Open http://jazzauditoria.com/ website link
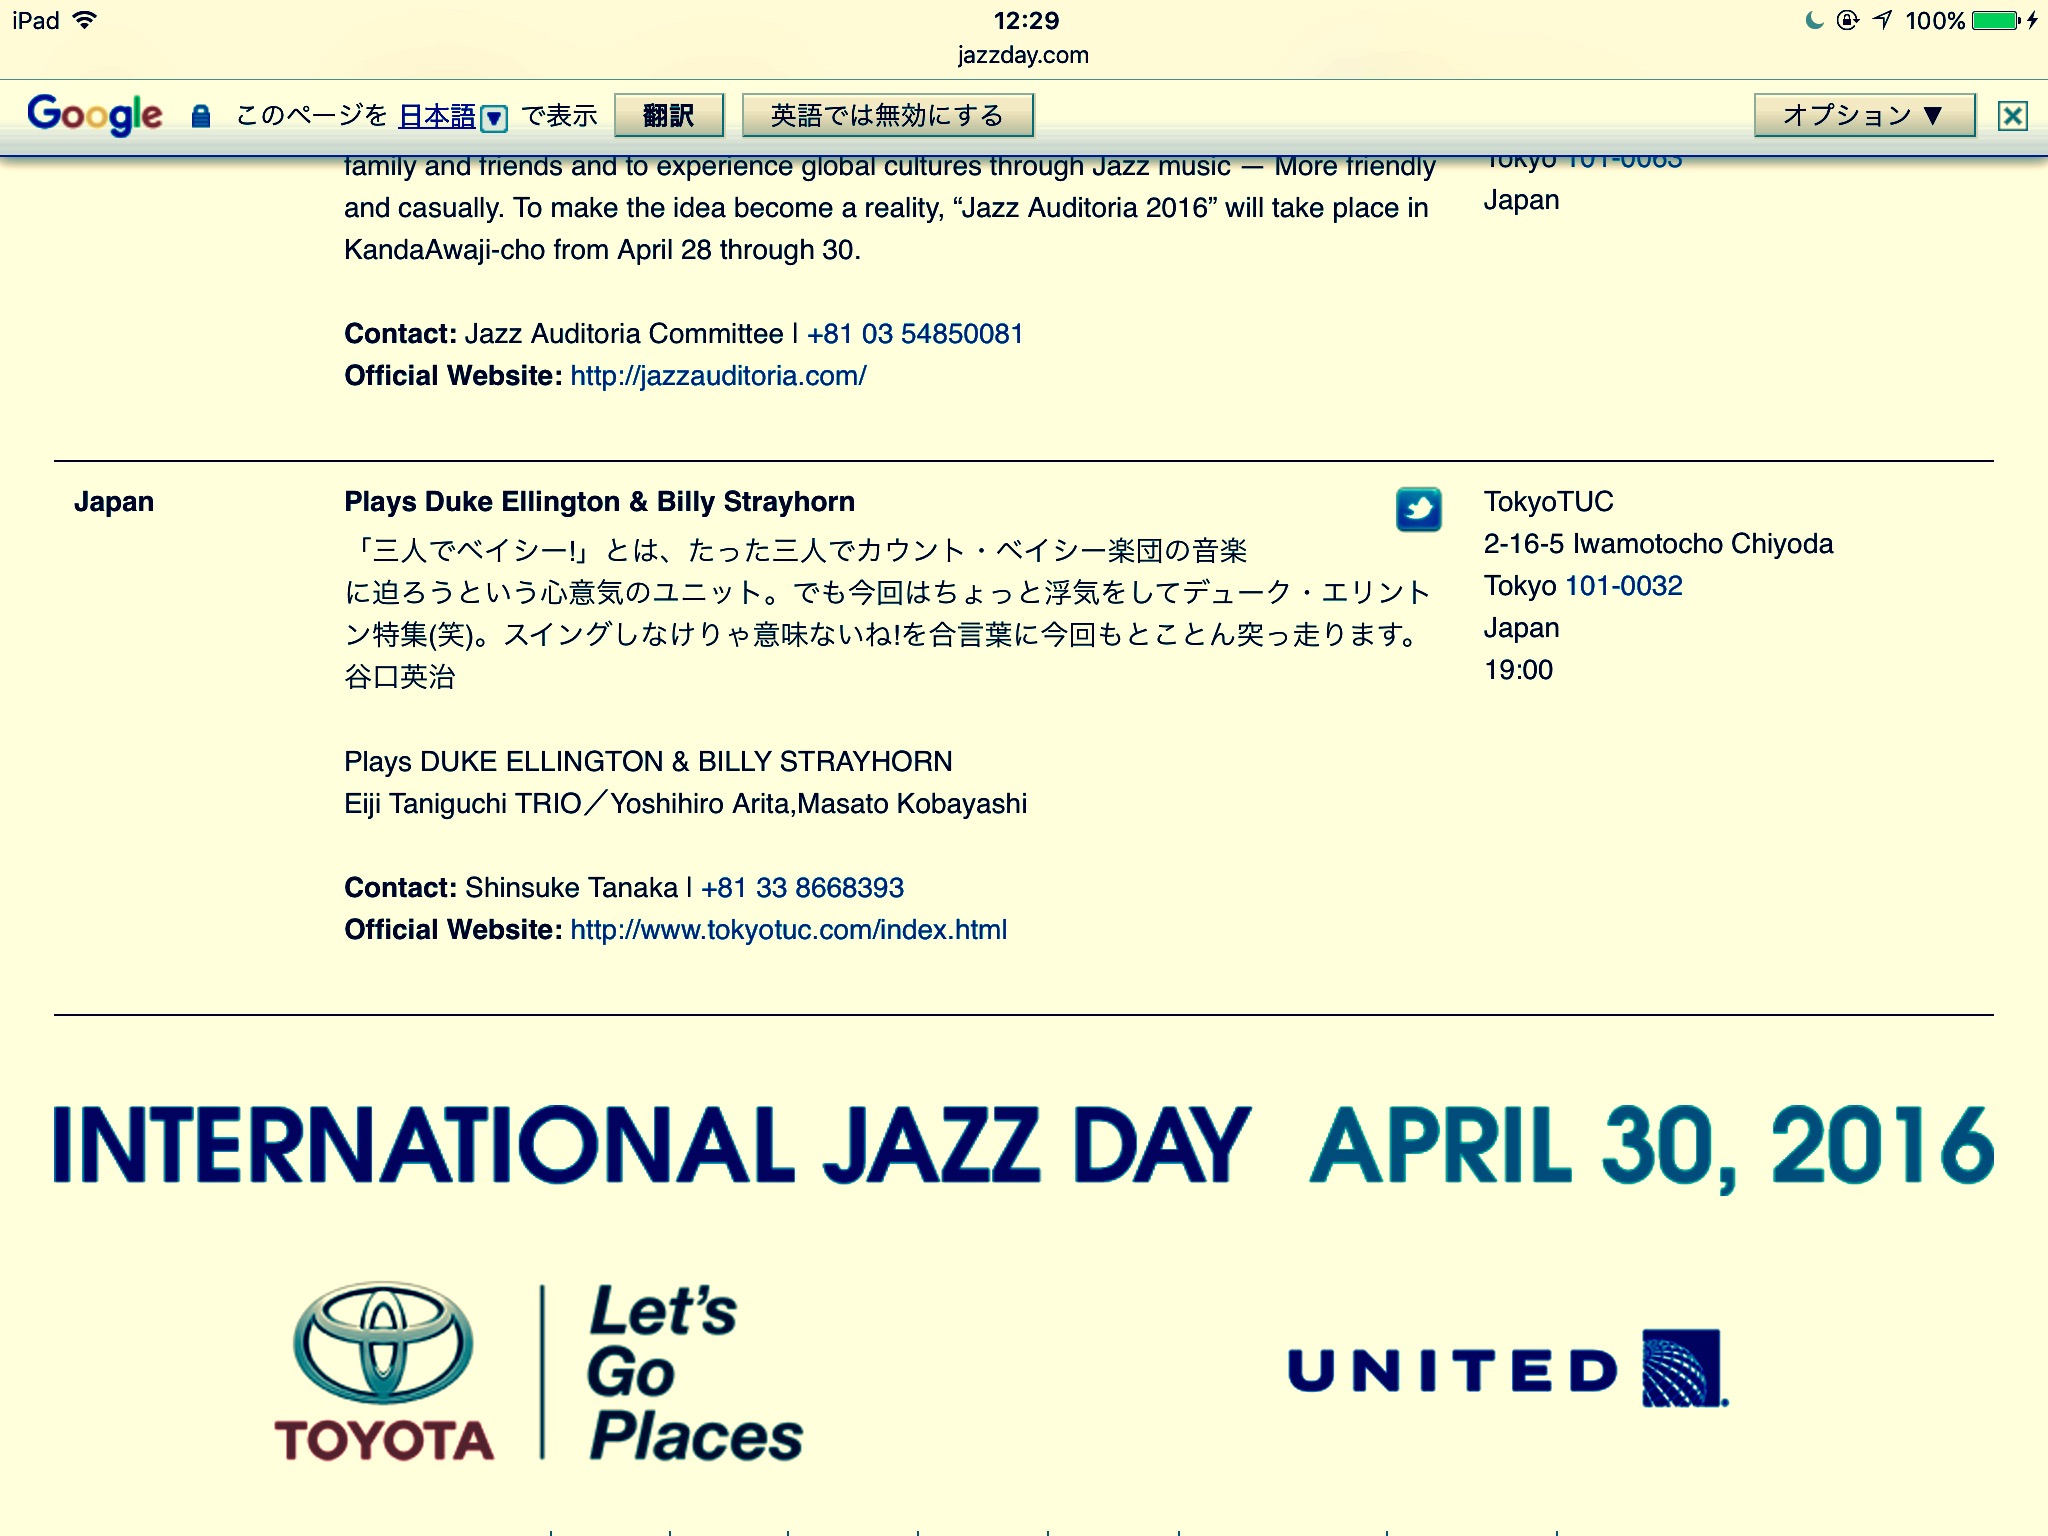 pos(718,376)
